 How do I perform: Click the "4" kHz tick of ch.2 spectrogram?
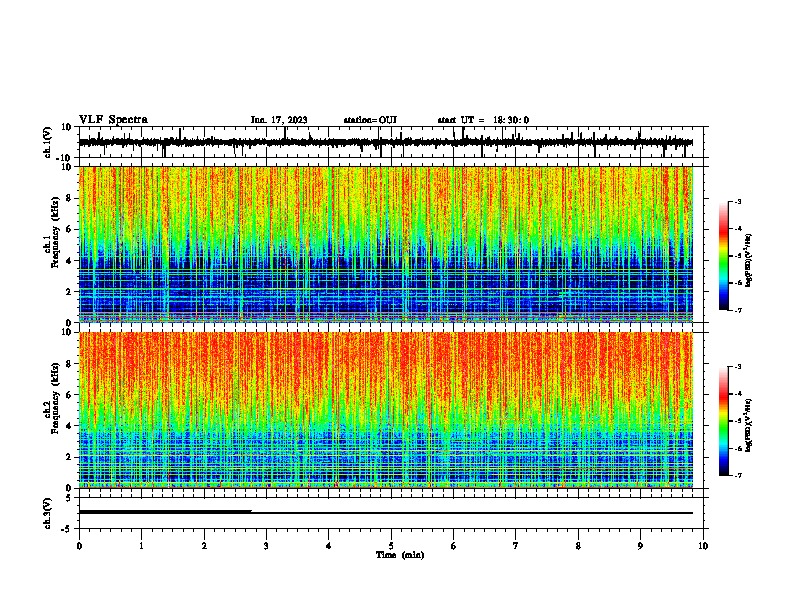click(x=69, y=426)
